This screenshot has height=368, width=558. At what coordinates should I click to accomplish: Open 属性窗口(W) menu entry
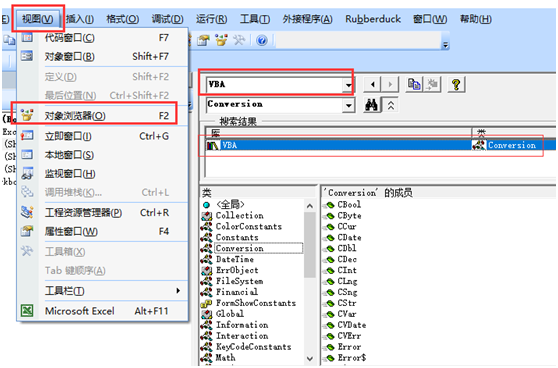click(x=102, y=231)
